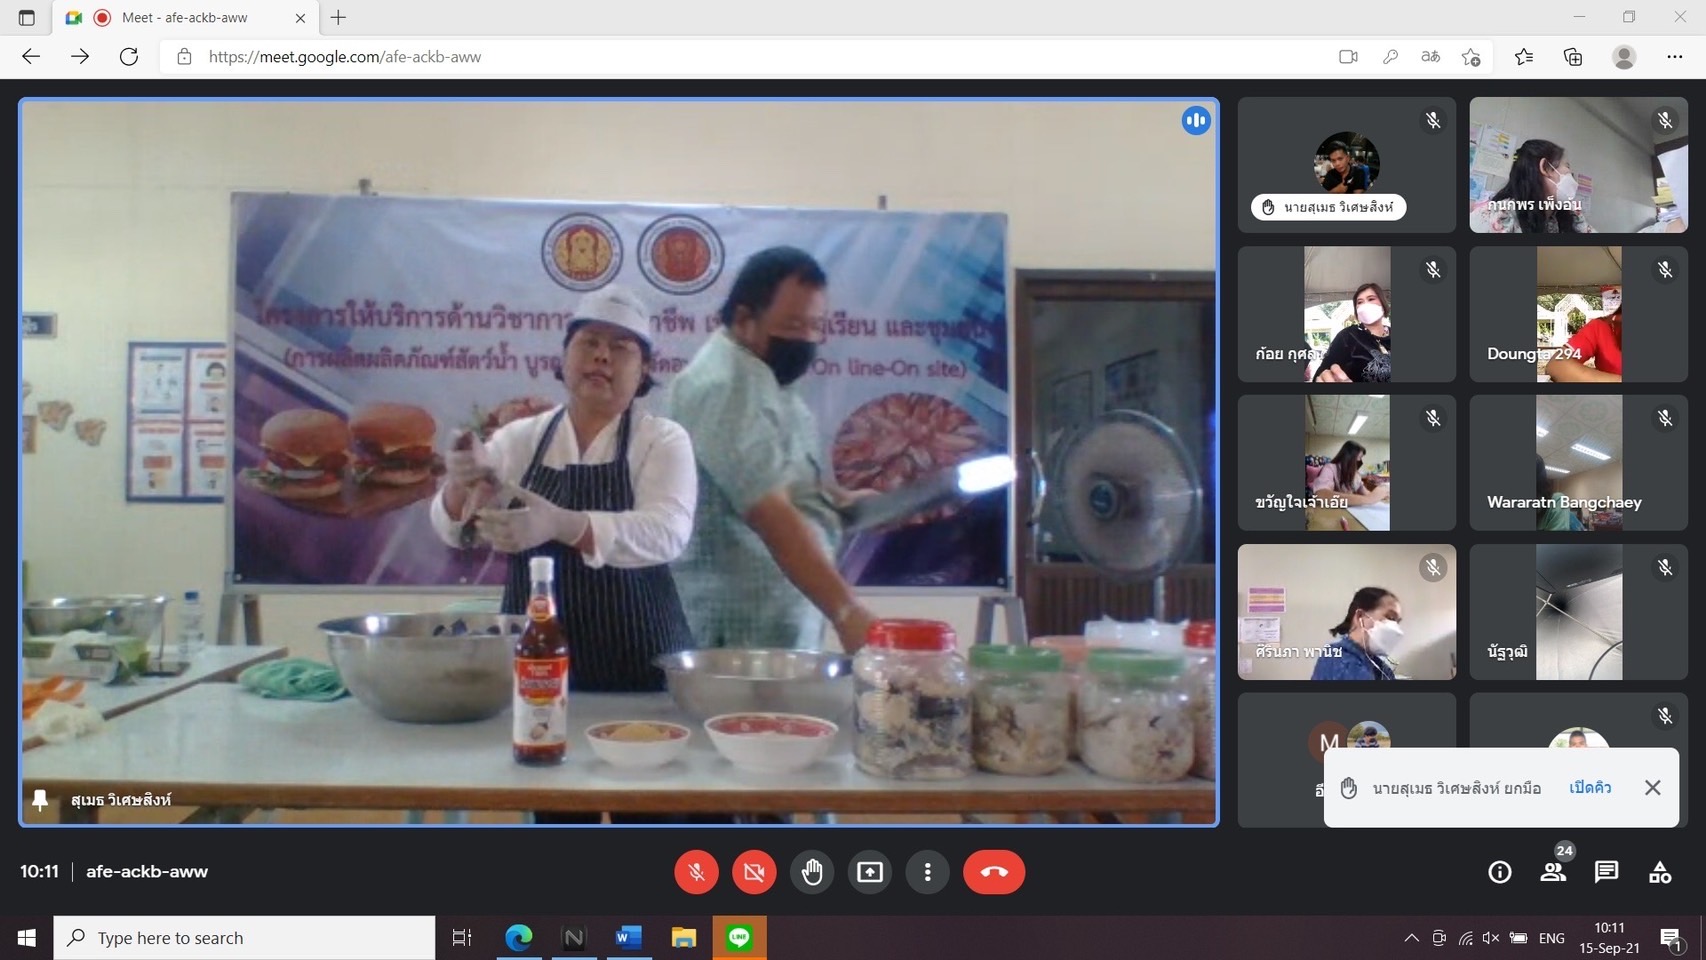Screen dimensions: 1706x960
Task: Toggle the raise hand button
Action: click(x=812, y=872)
